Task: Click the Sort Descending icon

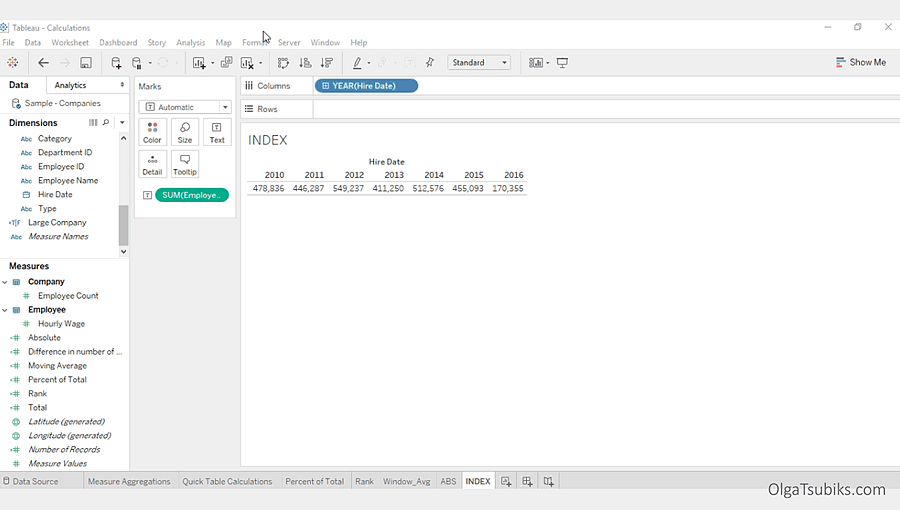Action: 327,63
